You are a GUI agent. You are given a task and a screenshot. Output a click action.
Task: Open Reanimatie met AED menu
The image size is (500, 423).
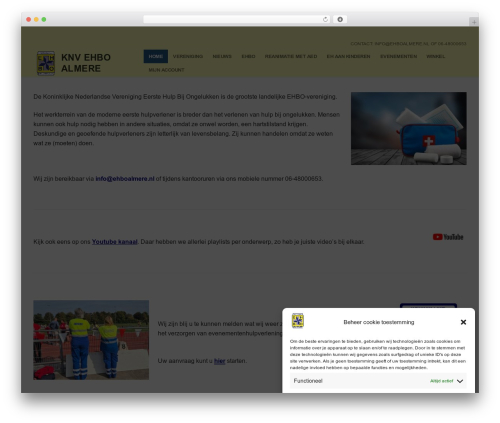tap(291, 56)
